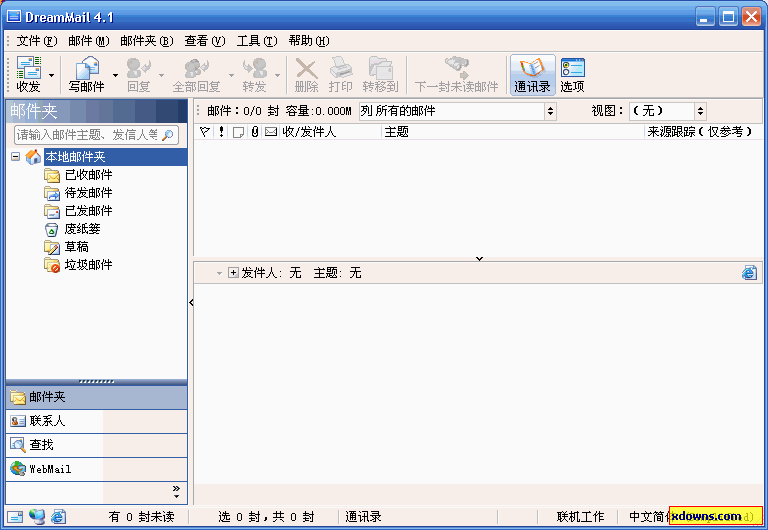
Task: Open the dropdown arrow beside 写邮件
Action: pyautogui.click(x=115, y=75)
